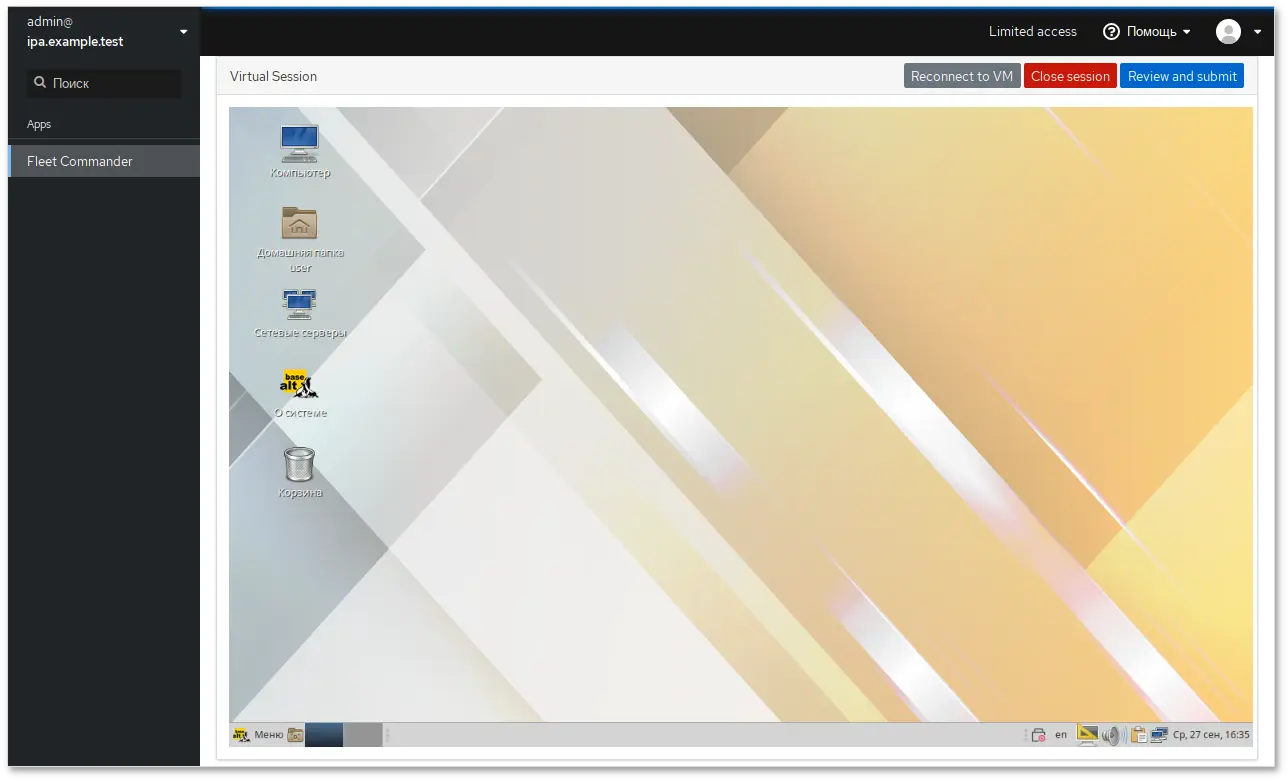Click the display settings tray icon
Viewport: 1288px width, 781px height.
1088,735
